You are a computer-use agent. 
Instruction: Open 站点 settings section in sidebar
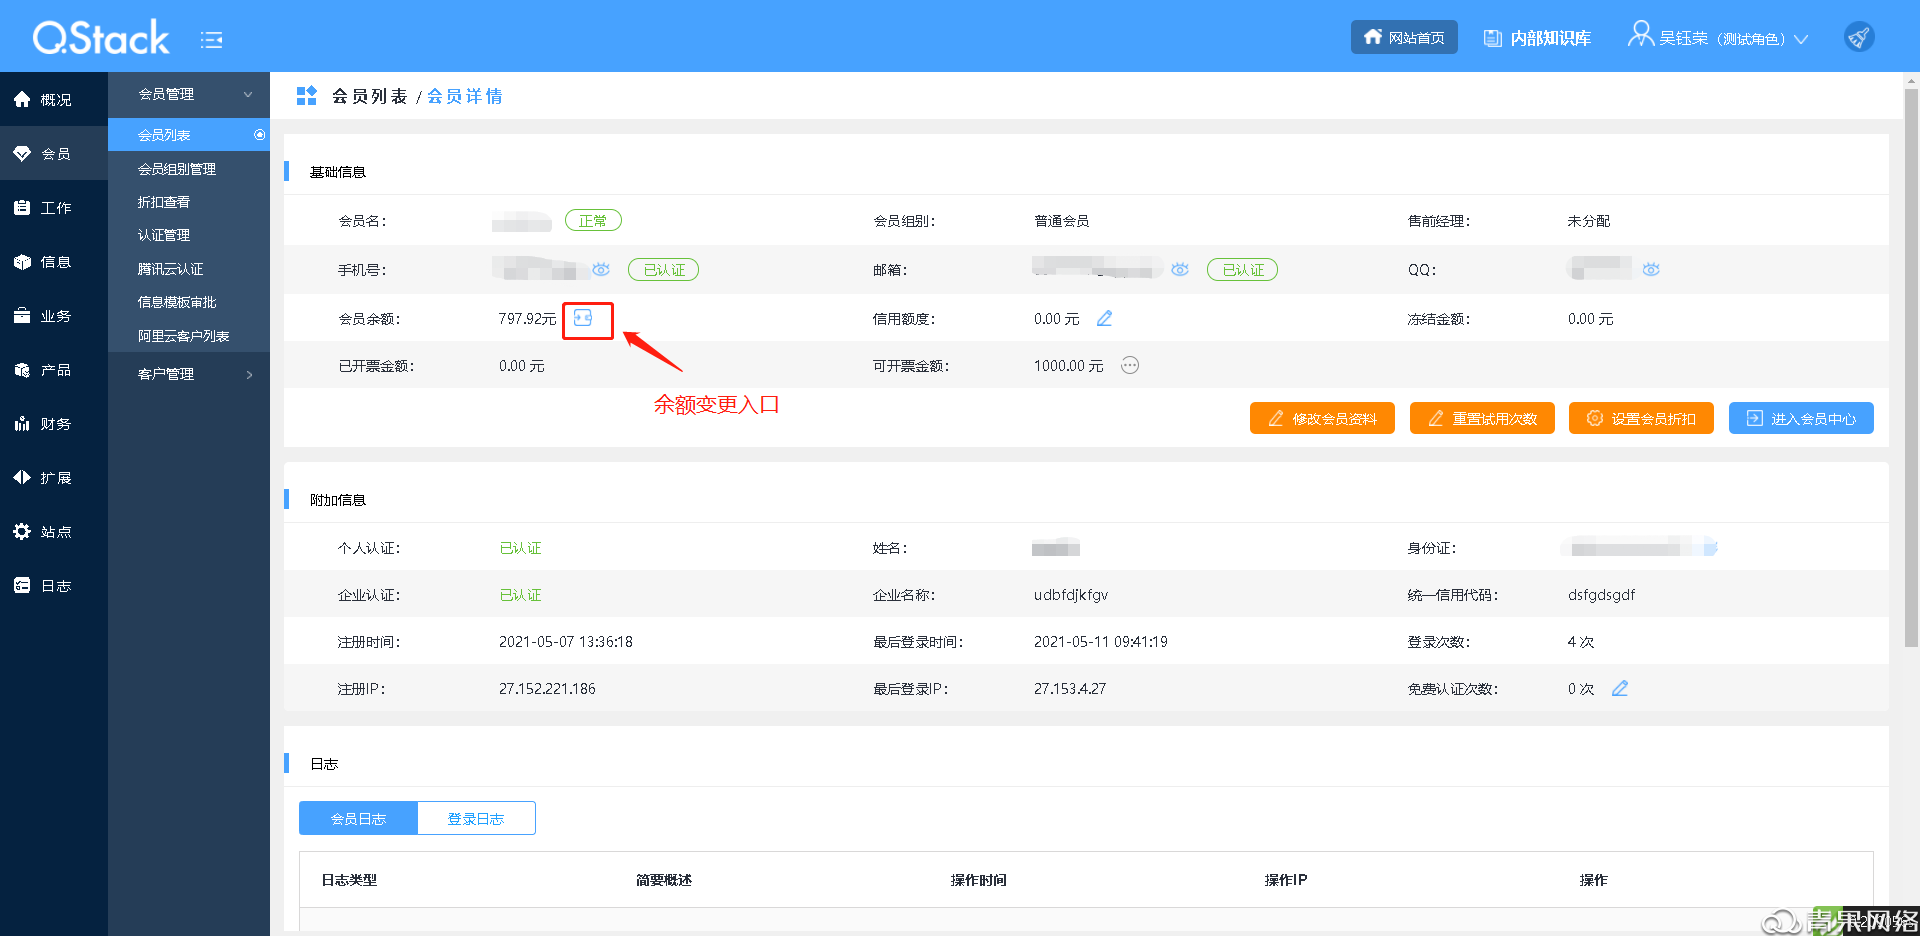[x=54, y=531]
